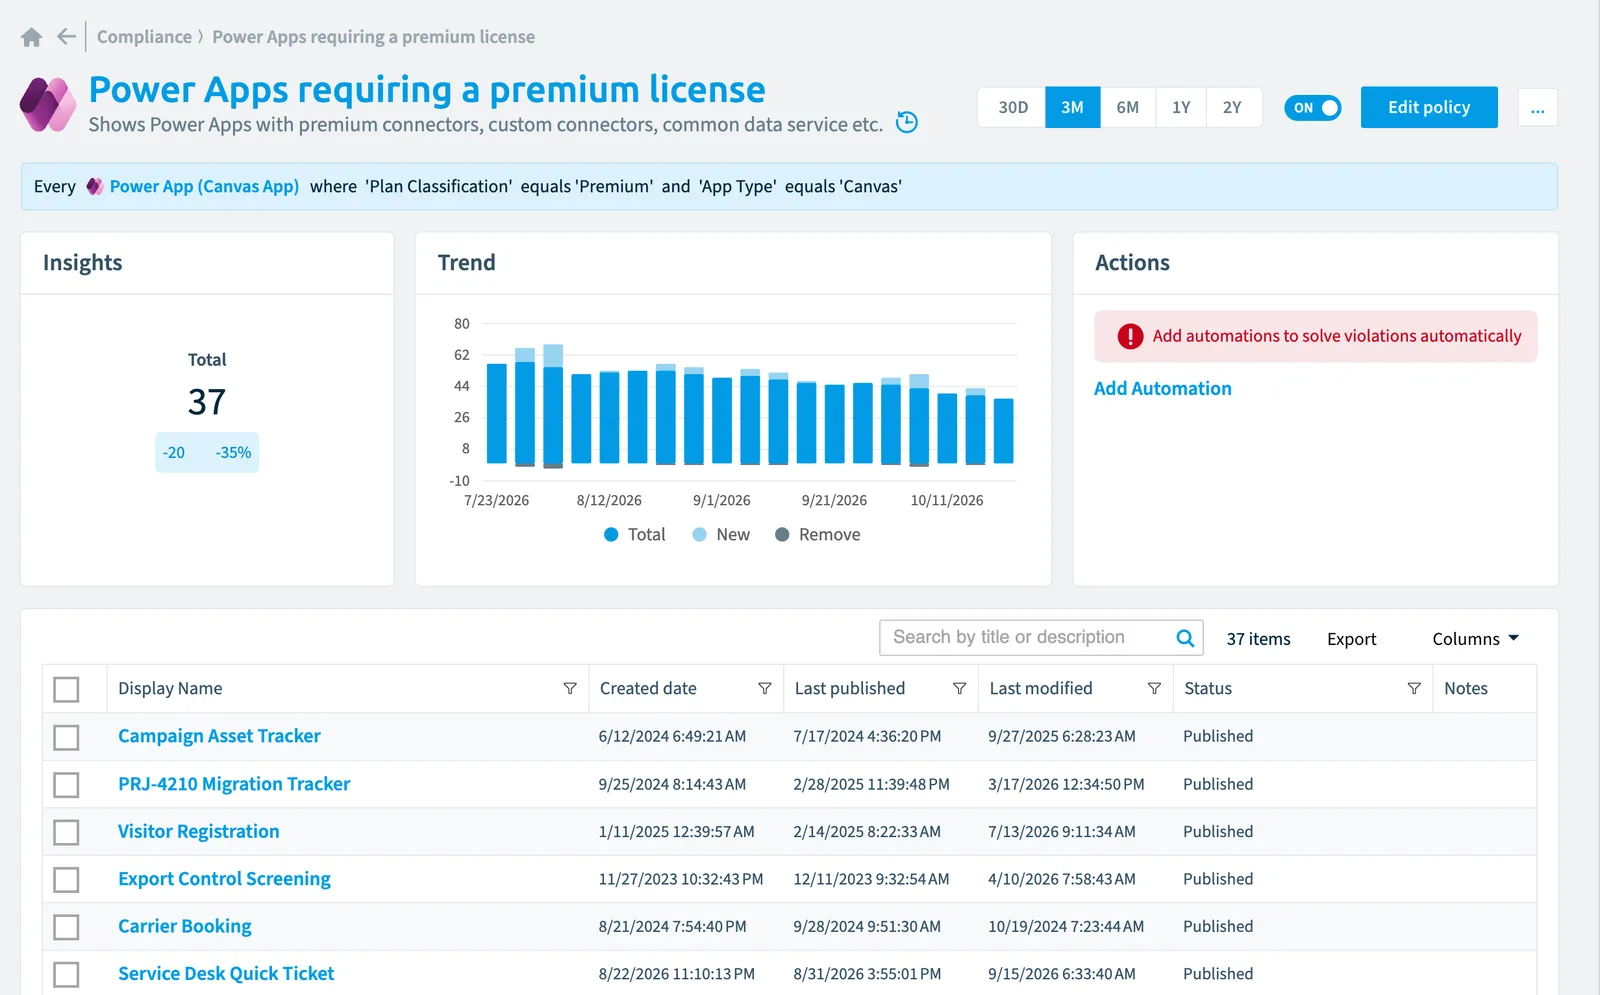
Task: Turn off the policy ON switch
Action: [1313, 108]
